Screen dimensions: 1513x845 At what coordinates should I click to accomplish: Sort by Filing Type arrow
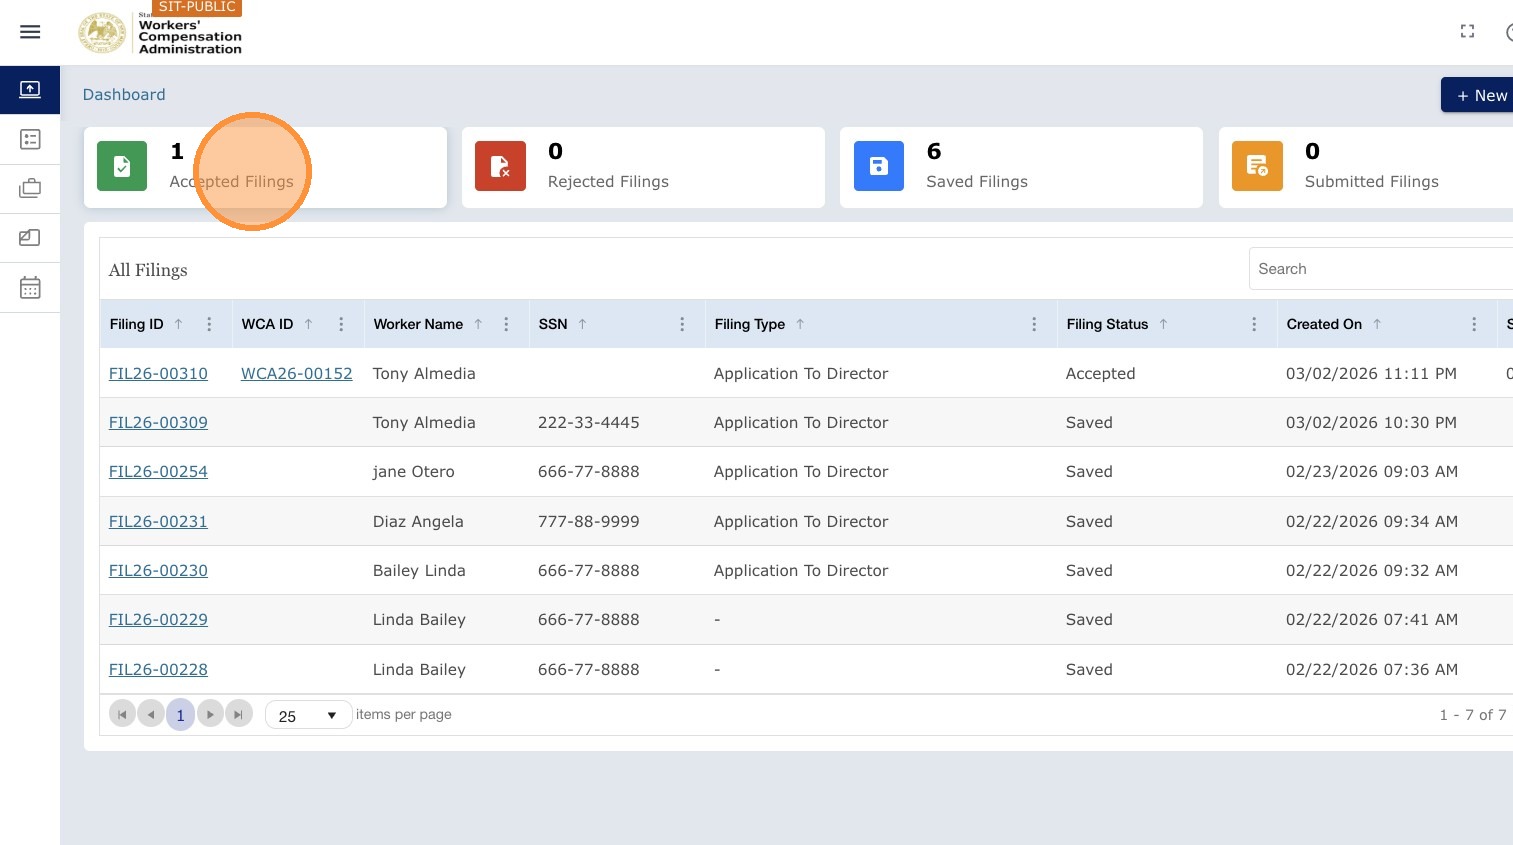800,324
